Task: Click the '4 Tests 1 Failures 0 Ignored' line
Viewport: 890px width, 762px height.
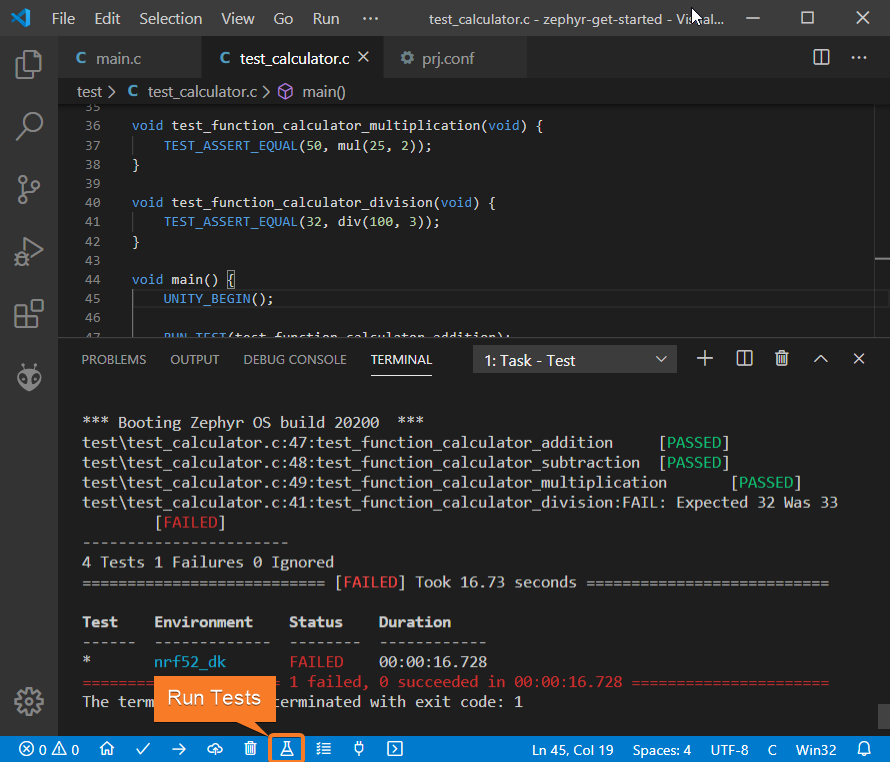Action: [208, 562]
